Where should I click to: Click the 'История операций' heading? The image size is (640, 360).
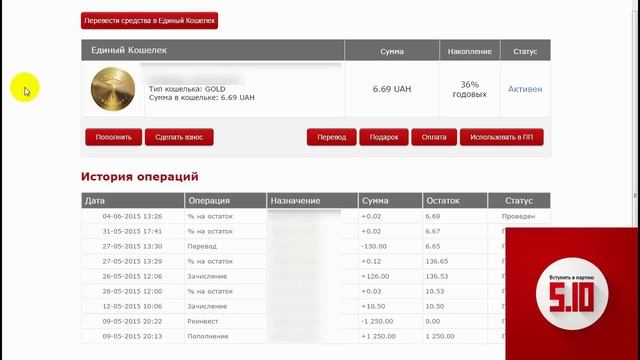140,177
